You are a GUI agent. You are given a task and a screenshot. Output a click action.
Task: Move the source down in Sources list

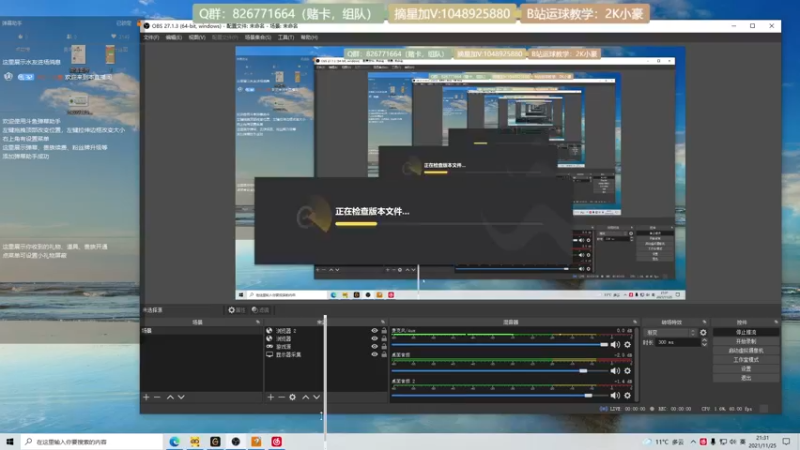pos(316,397)
